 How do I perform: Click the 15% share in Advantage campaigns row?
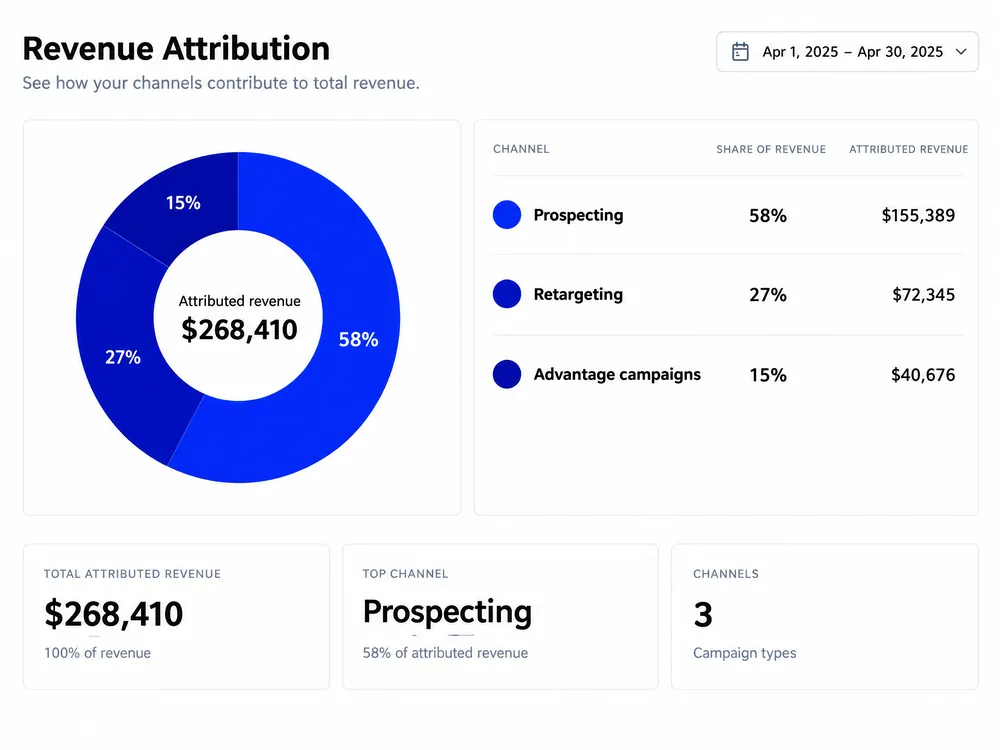(768, 375)
